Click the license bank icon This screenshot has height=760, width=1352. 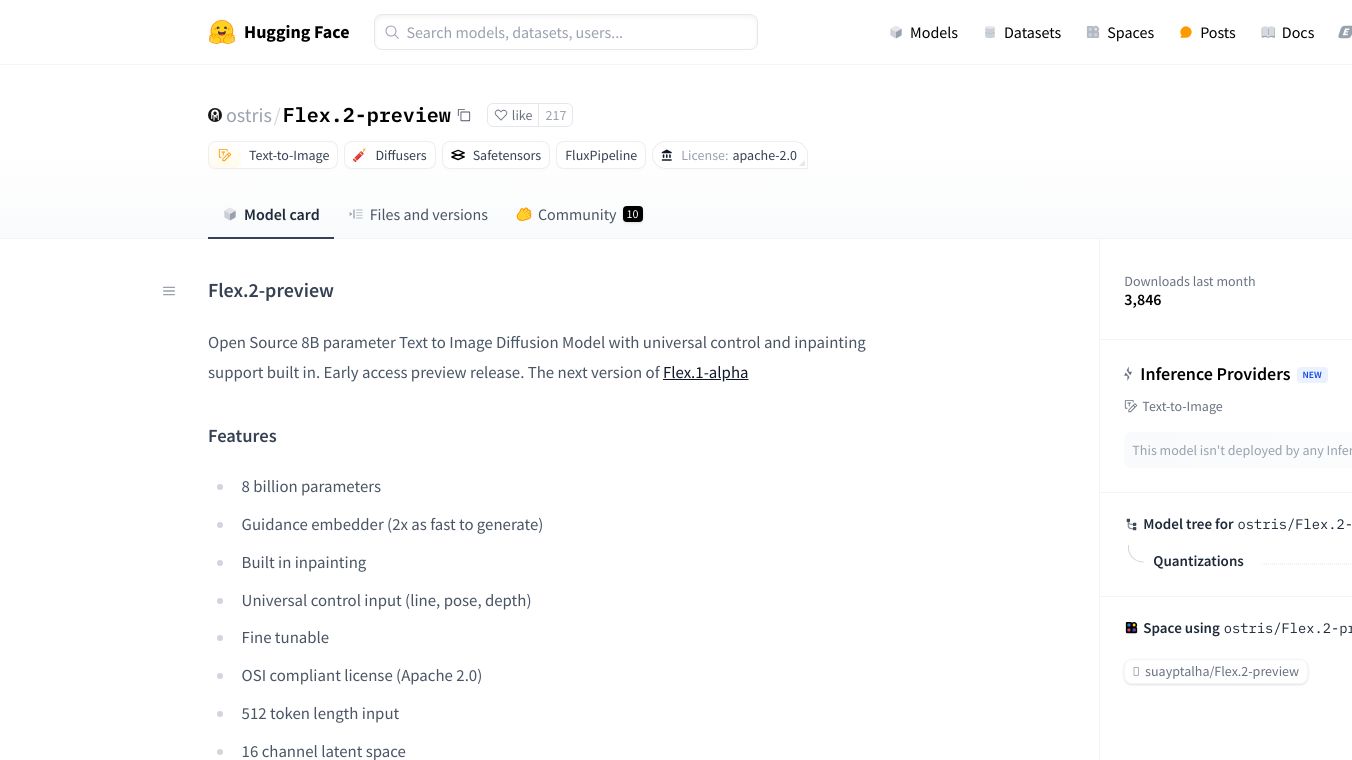[667, 155]
